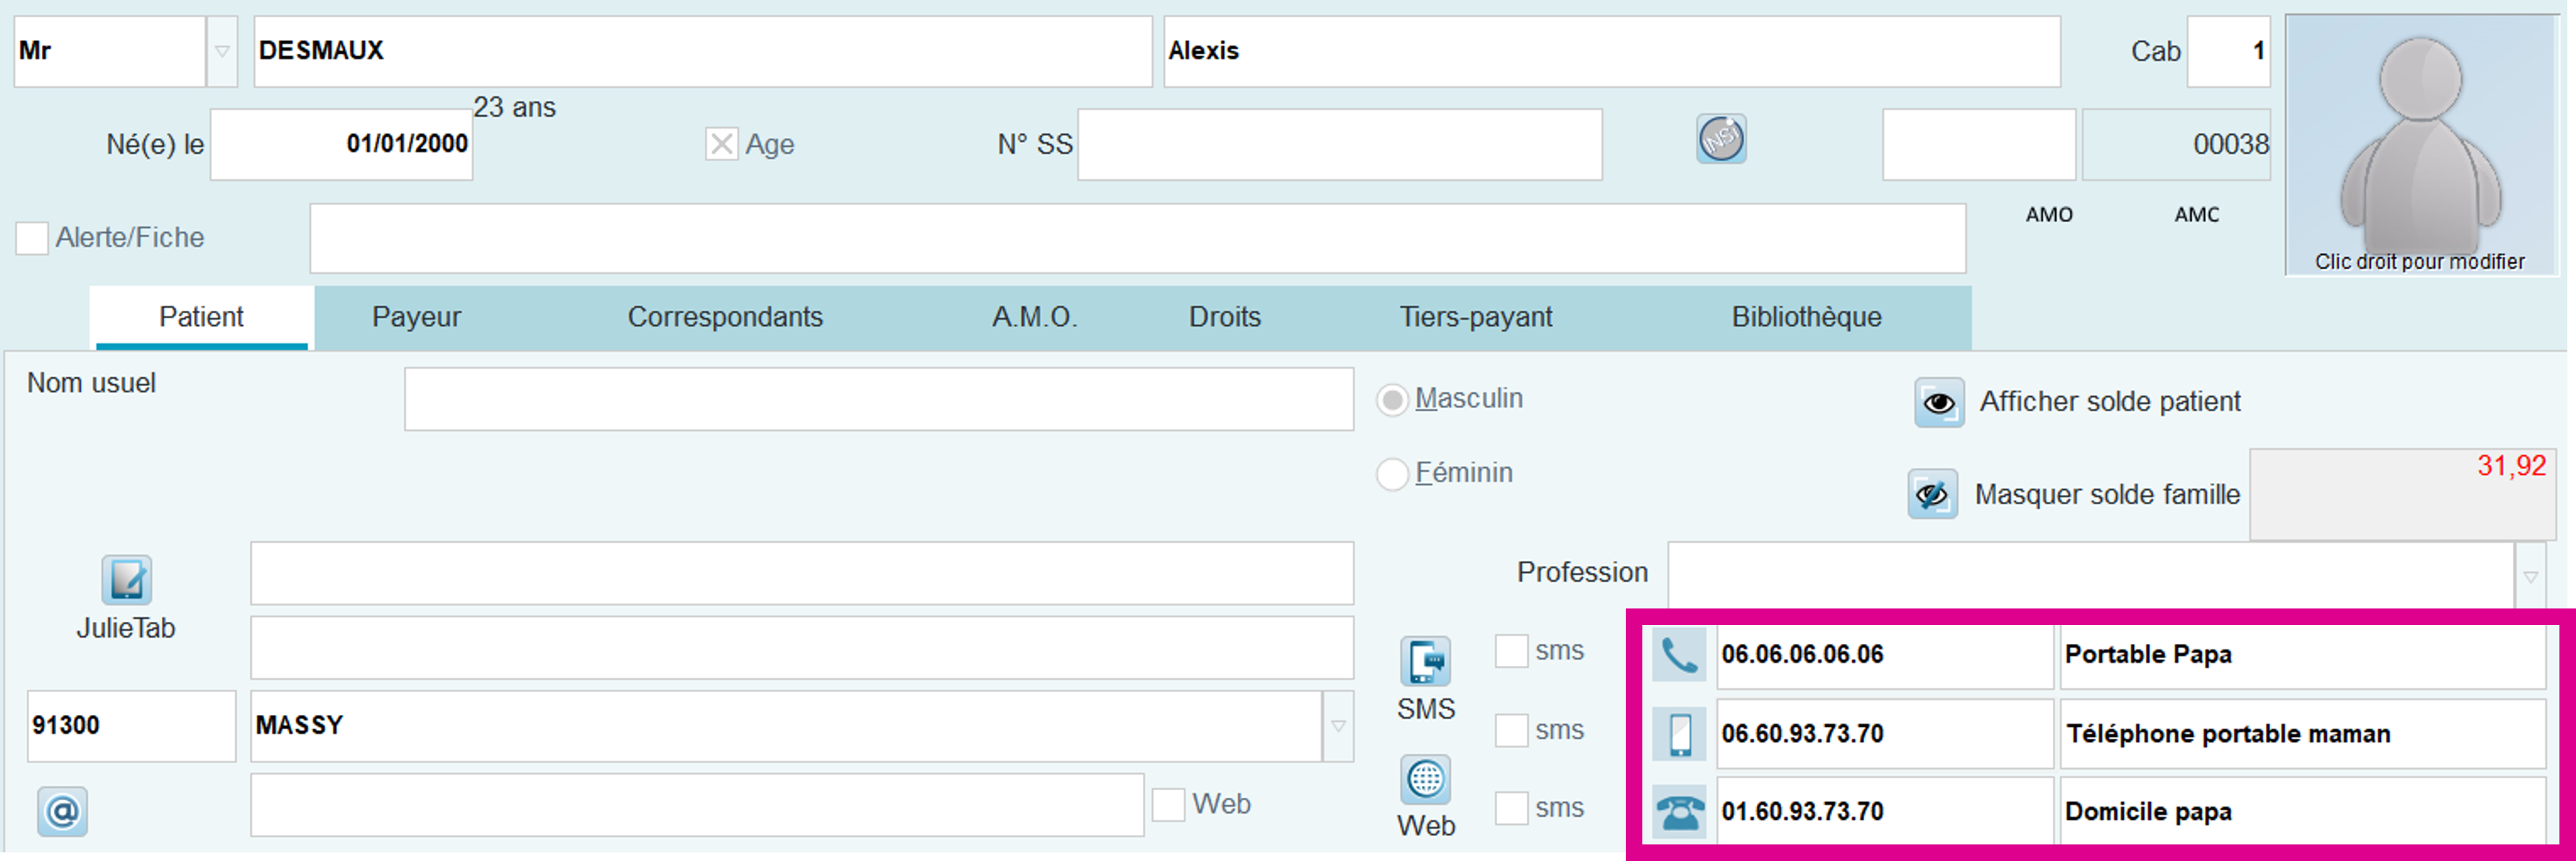Click the Masquer solde famille label
Screen dimensions: 2576x861
pyautogui.click(x=2107, y=495)
